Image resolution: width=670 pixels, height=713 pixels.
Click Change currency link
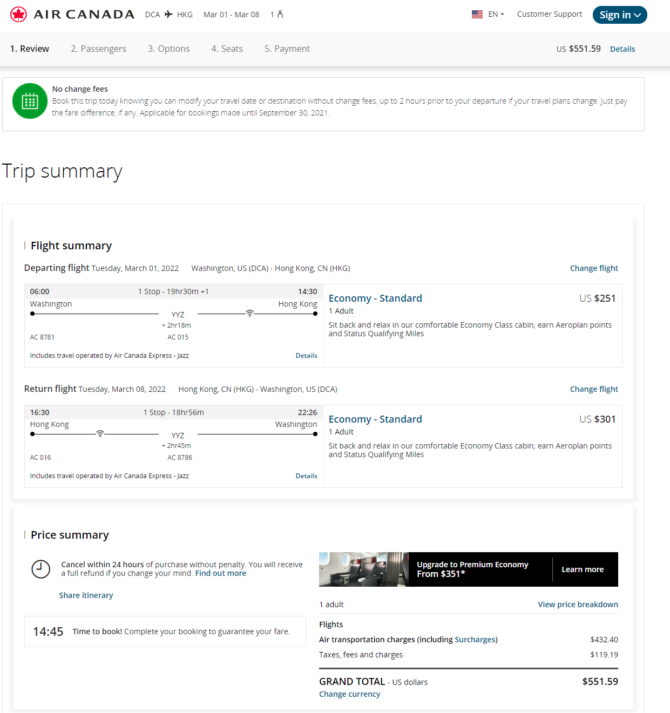(x=349, y=694)
